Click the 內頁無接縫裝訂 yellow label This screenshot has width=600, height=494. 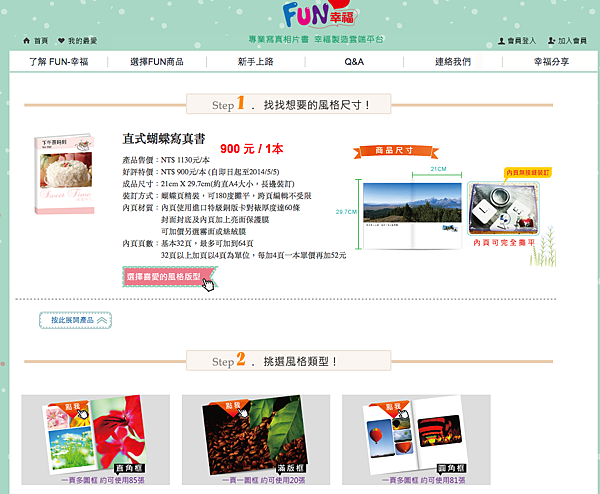click(x=528, y=173)
